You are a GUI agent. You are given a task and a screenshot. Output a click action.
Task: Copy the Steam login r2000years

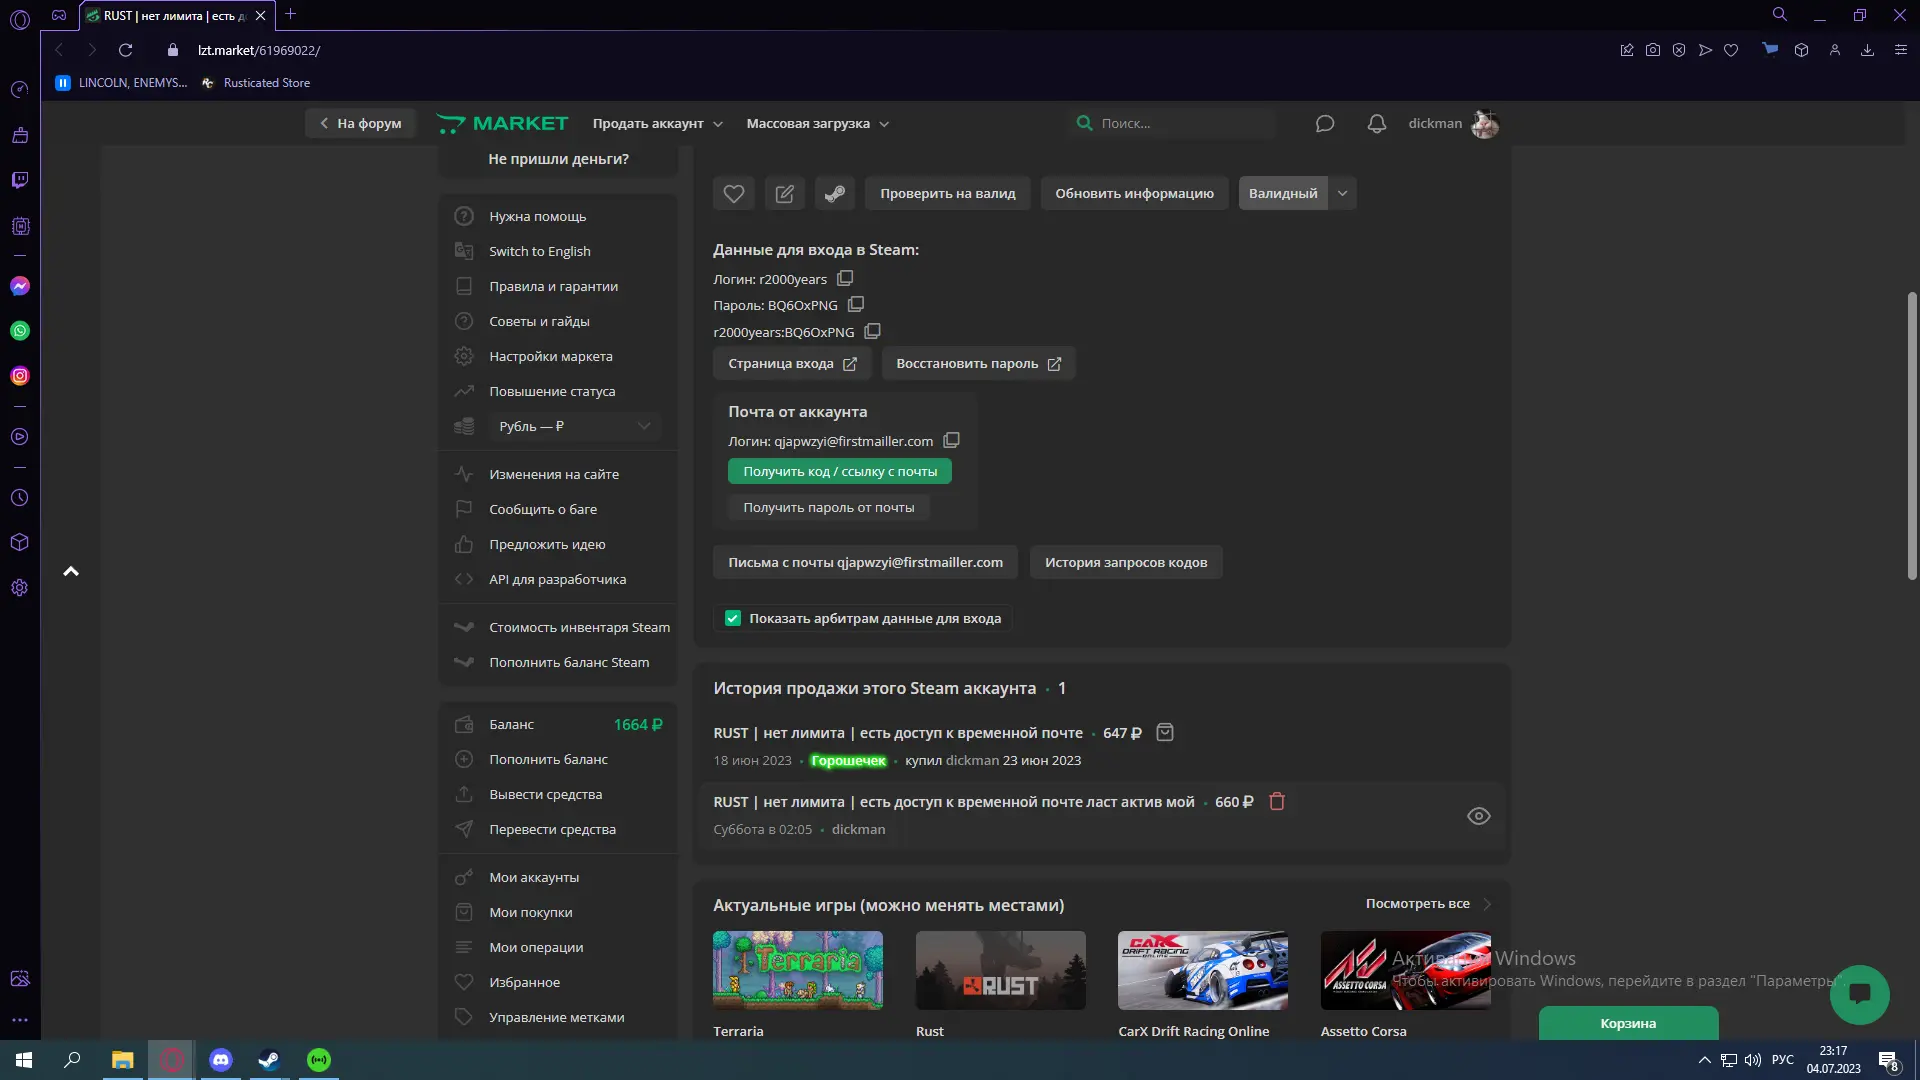tap(845, 278)
